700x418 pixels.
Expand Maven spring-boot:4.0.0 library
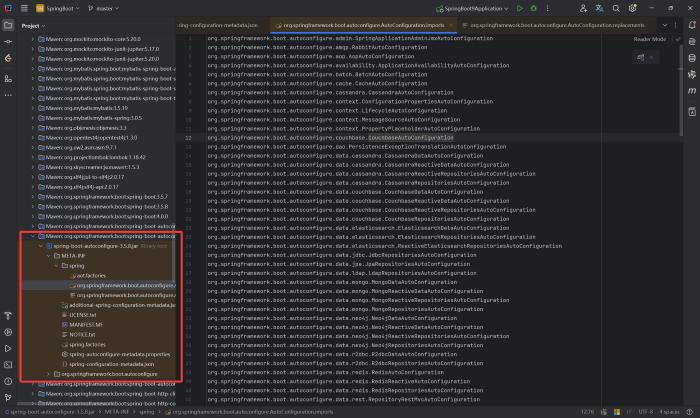(33, 217)
